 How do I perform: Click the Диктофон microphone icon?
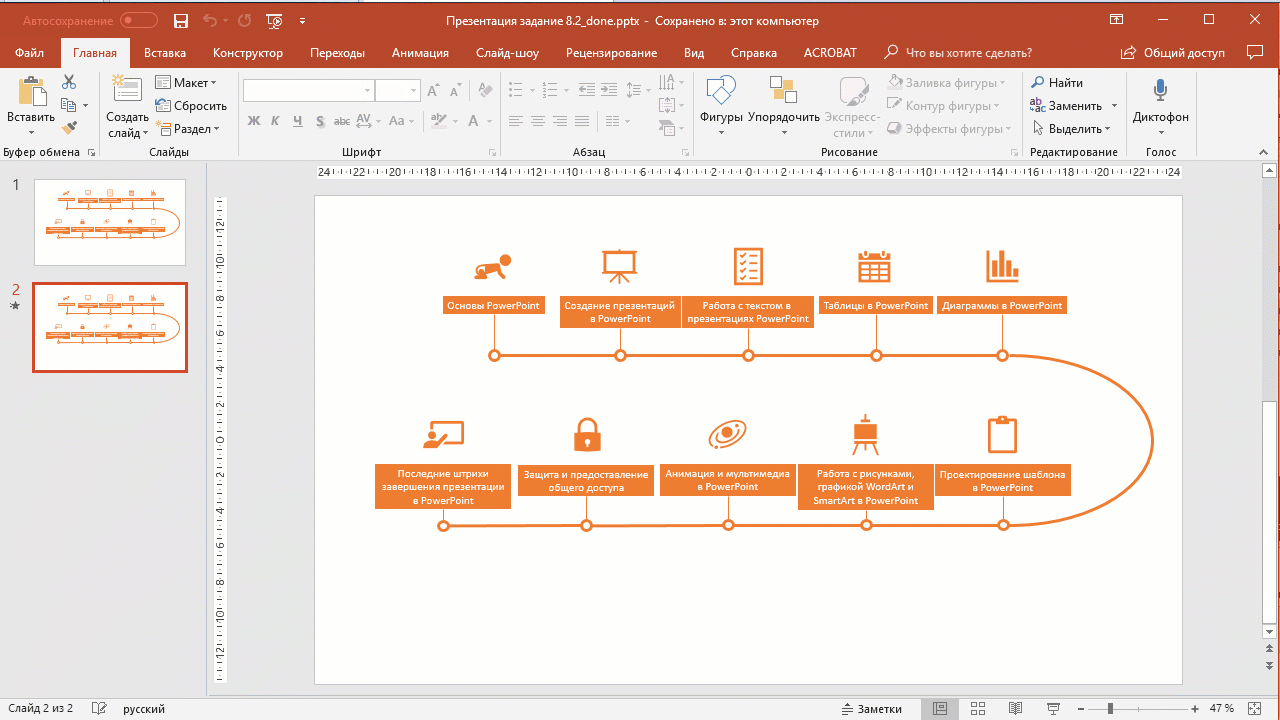point(1160,91)
